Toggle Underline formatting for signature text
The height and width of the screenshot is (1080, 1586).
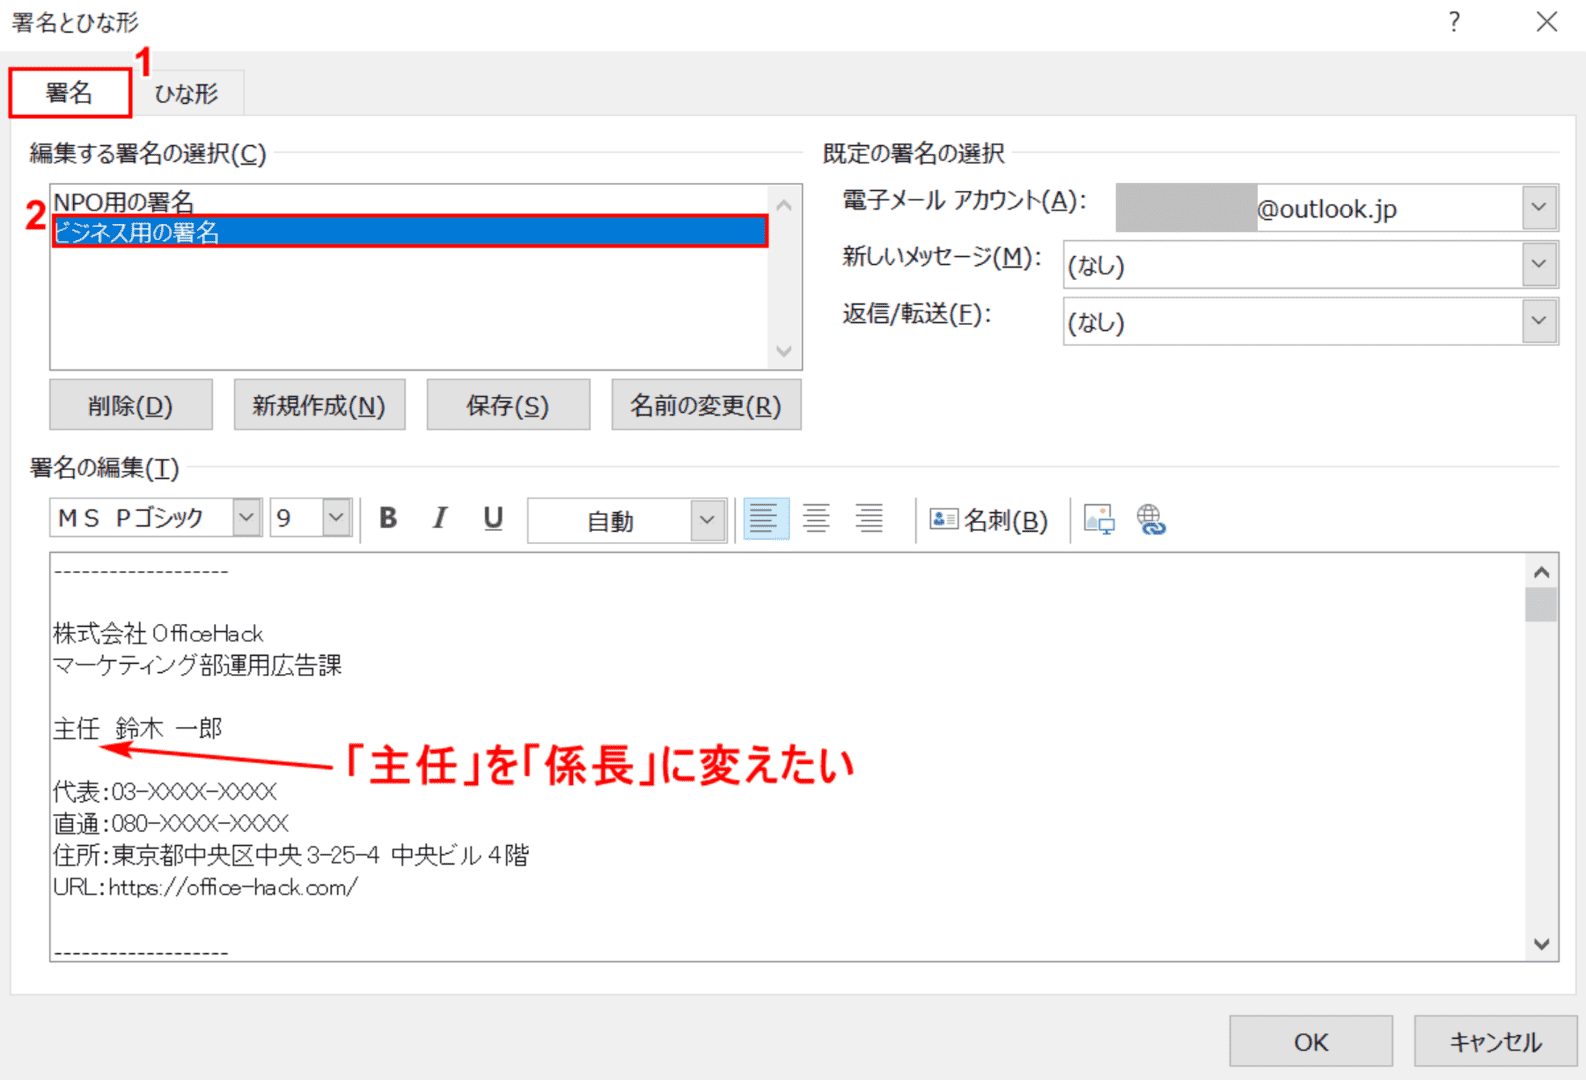point(492,518)
